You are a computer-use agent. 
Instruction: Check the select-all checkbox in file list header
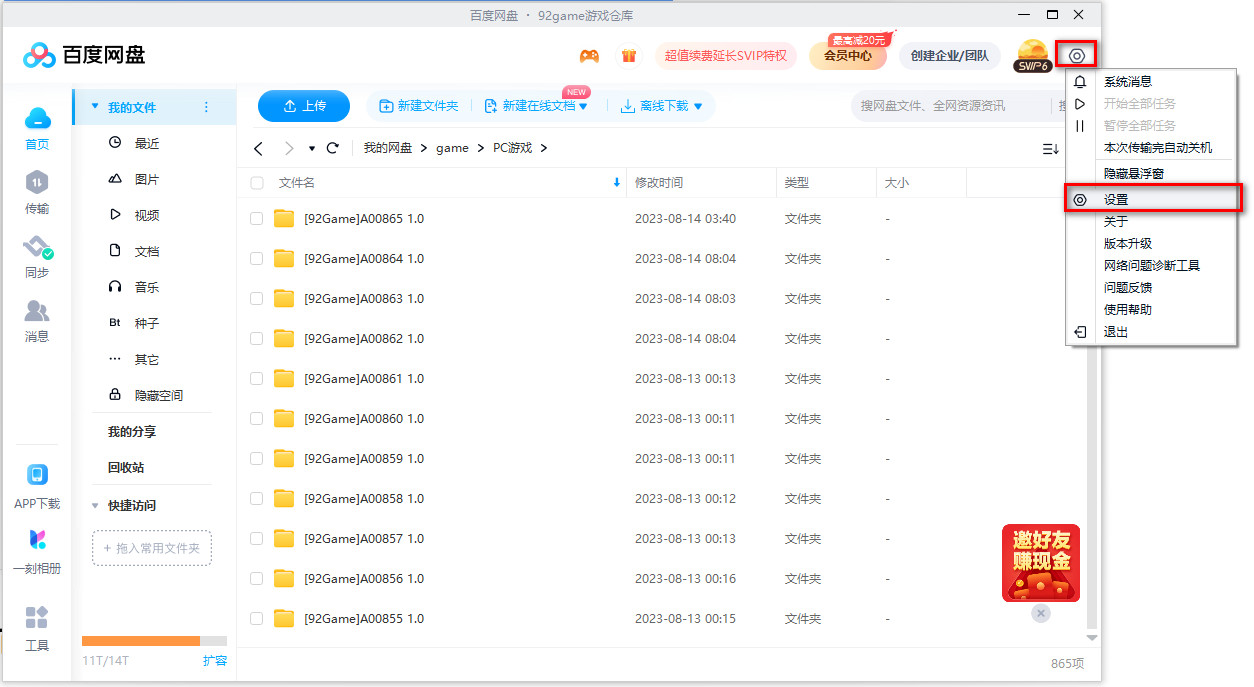[256, 183]
